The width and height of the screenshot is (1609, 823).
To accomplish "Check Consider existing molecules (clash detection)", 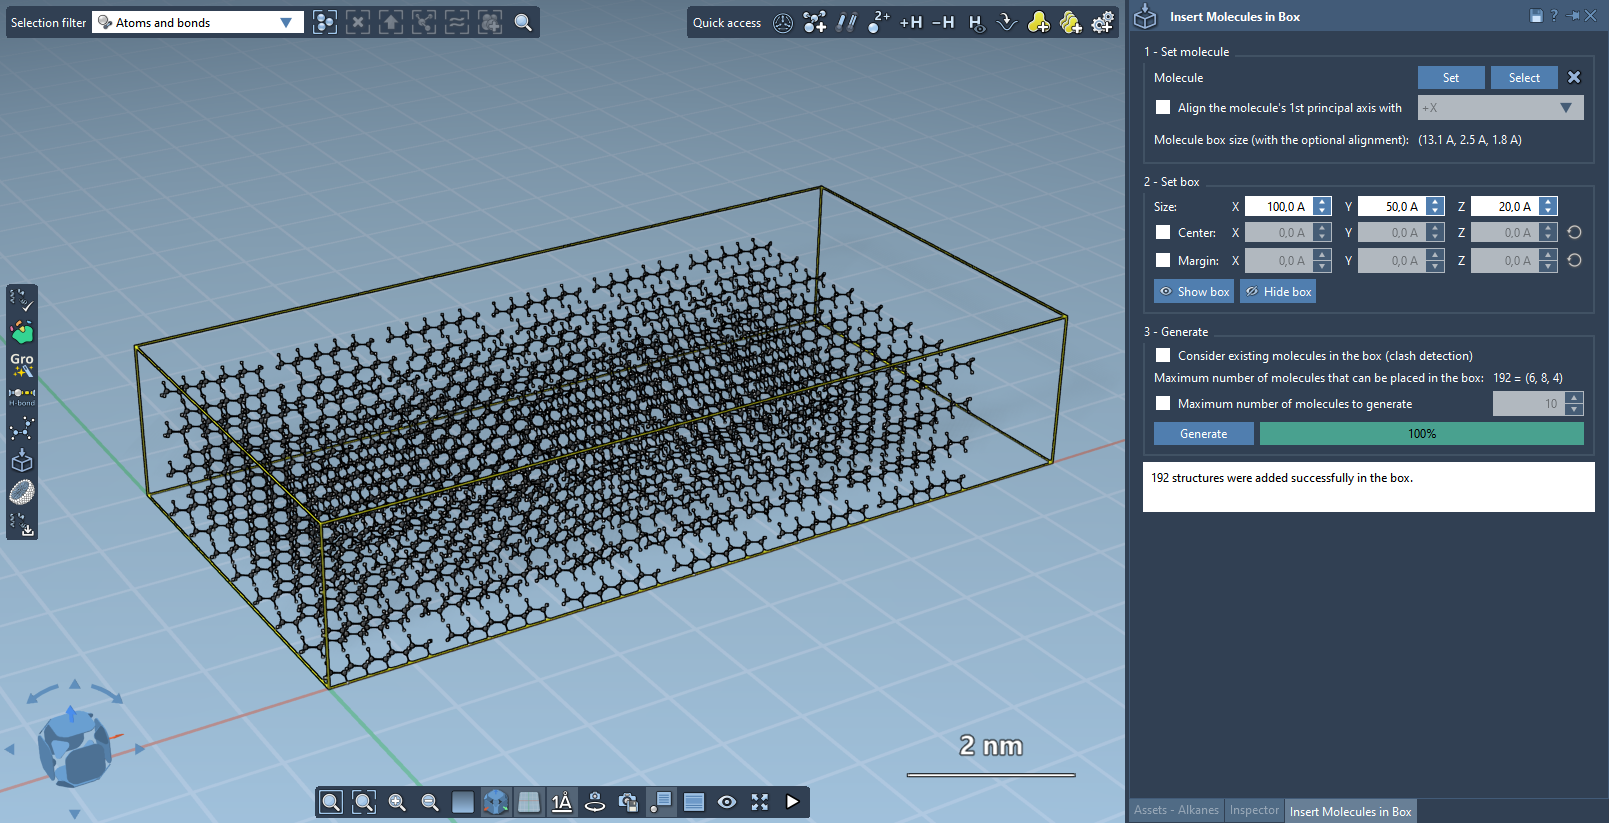I will [x=1163, y=355].
